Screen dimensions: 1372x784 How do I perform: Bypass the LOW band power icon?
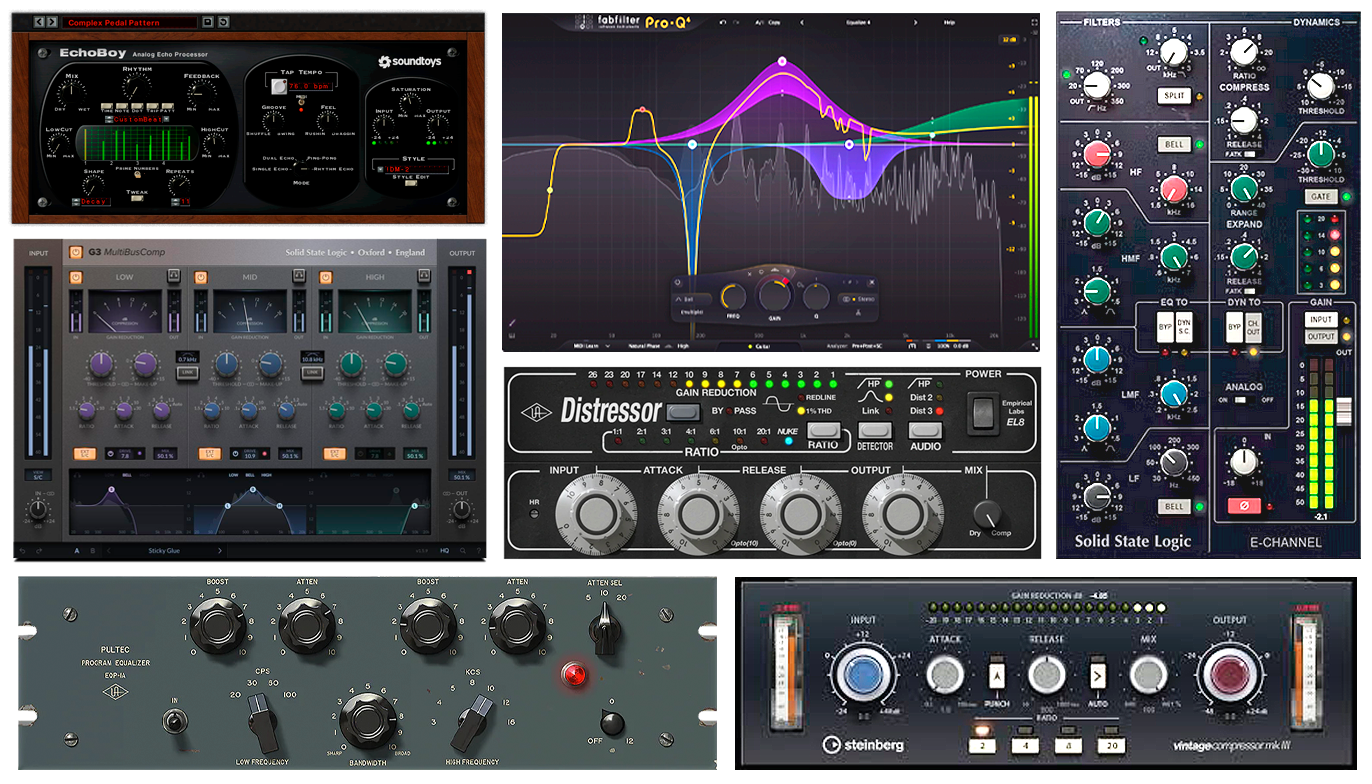[75, 276]
